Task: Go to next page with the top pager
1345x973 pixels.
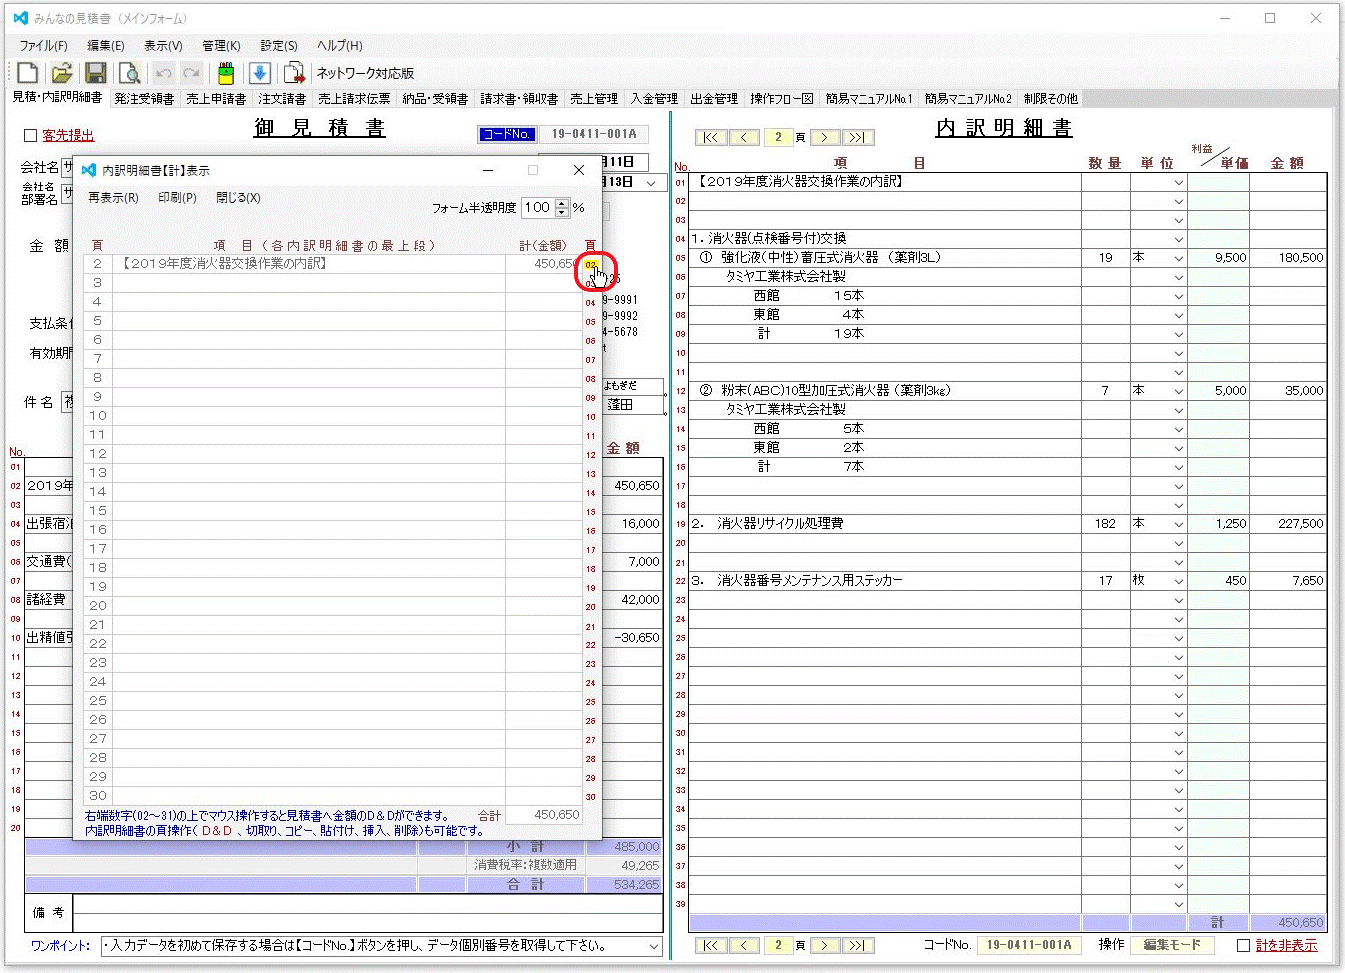Action: [824, 137]
